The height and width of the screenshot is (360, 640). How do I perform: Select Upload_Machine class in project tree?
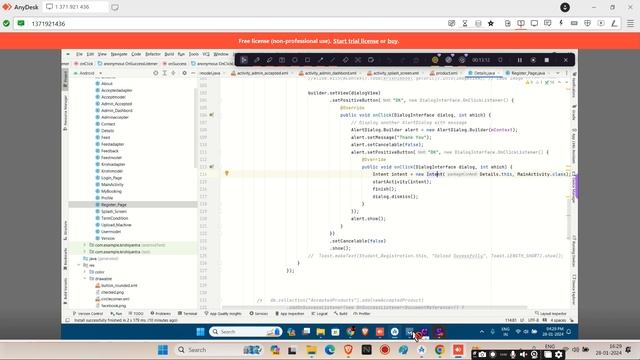pyautogui.click(x=116, y=225)
